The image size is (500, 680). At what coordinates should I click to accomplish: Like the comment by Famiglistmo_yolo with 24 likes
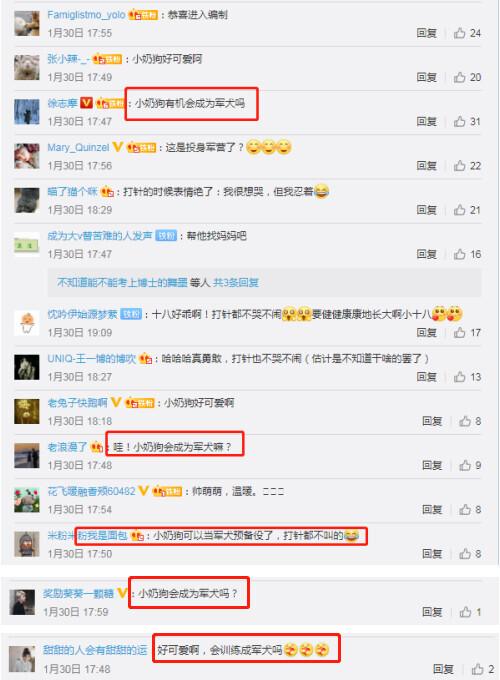(x=459, y=33)
